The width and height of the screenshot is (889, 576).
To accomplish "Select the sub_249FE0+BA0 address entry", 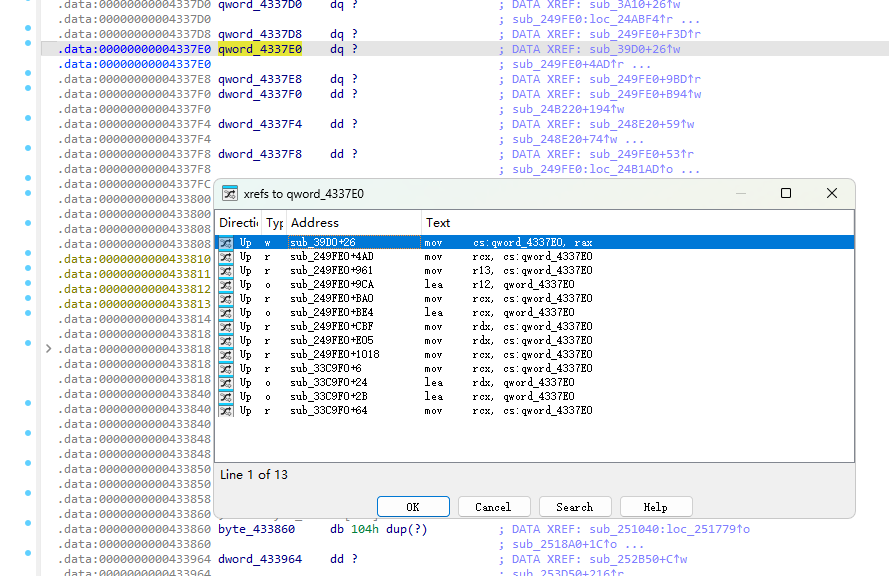I will 332,299.
